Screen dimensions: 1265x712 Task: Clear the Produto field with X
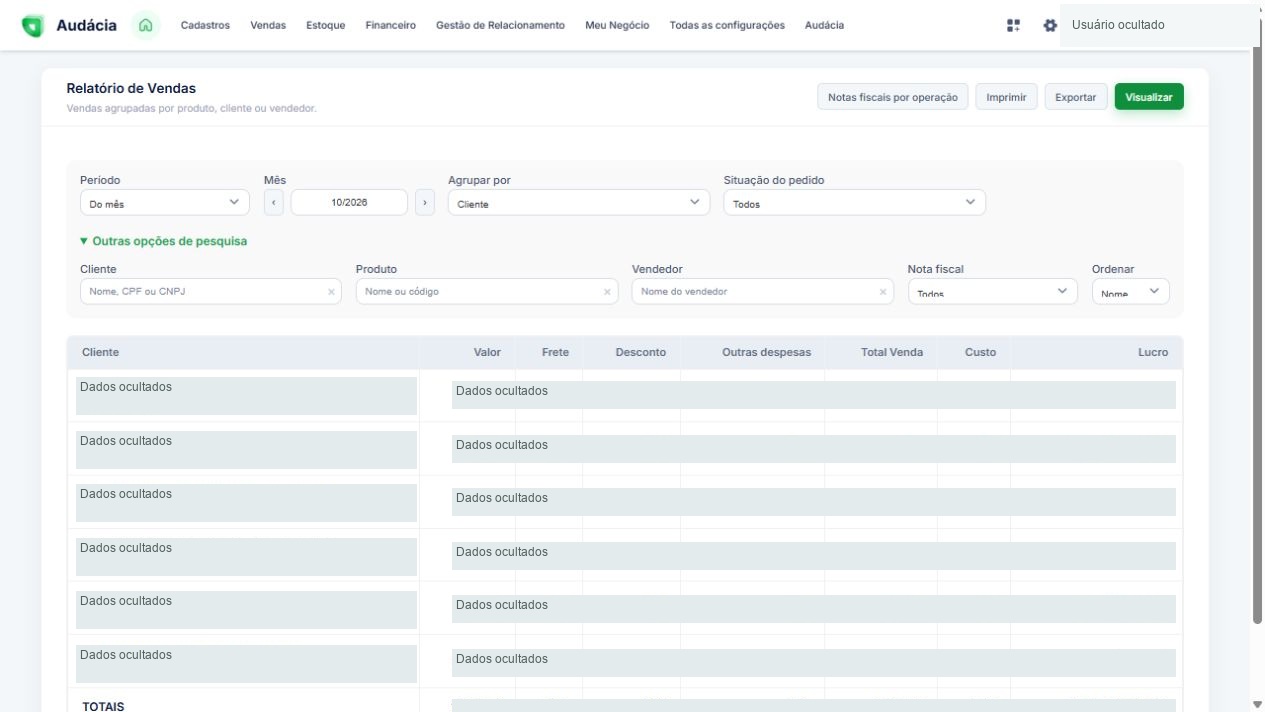[606, 292]
